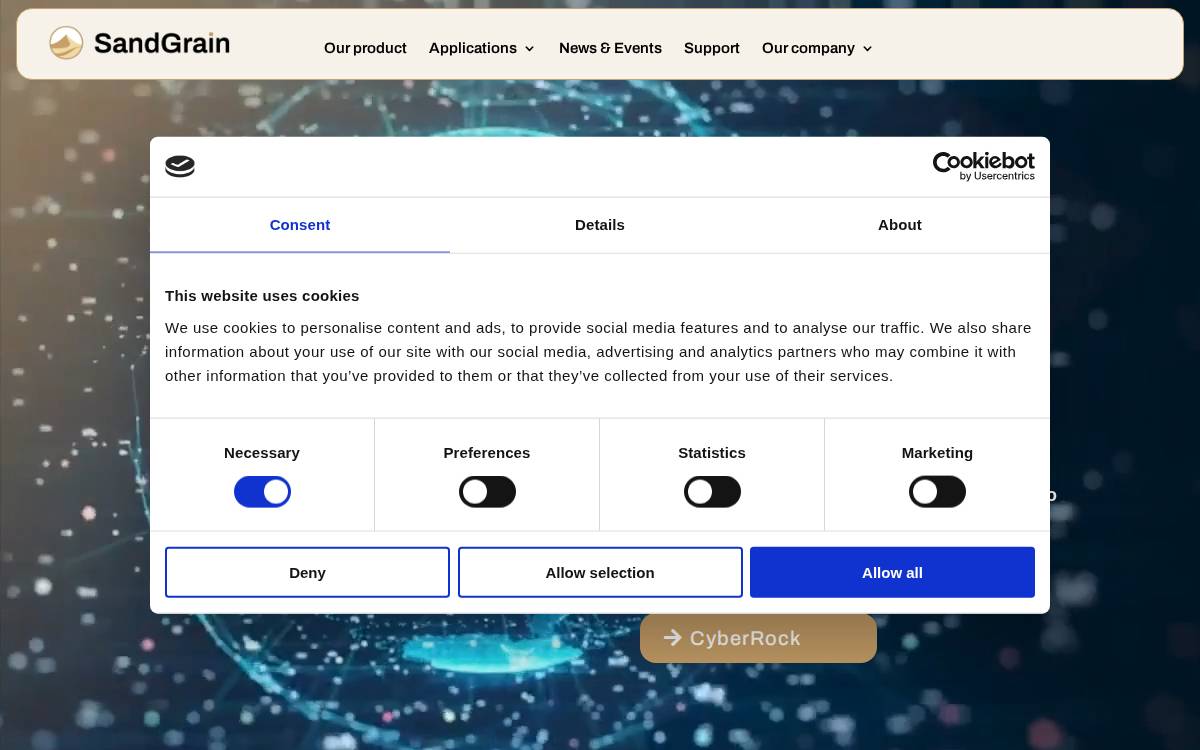
Task: Go to the Support page
Action: tap(712, 48)
